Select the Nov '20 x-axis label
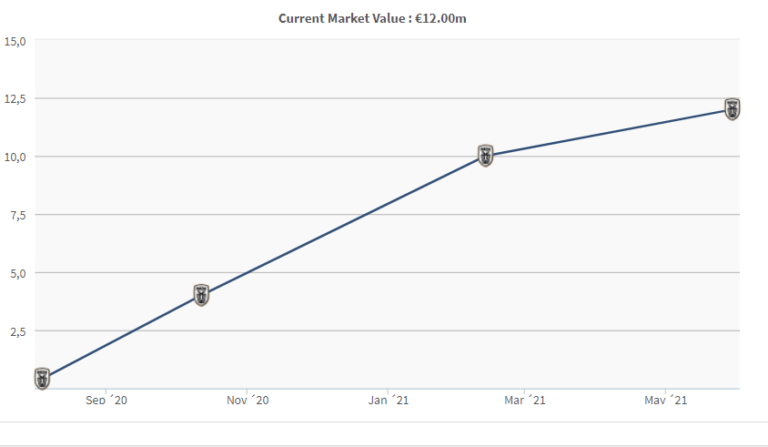 [248, 400]
